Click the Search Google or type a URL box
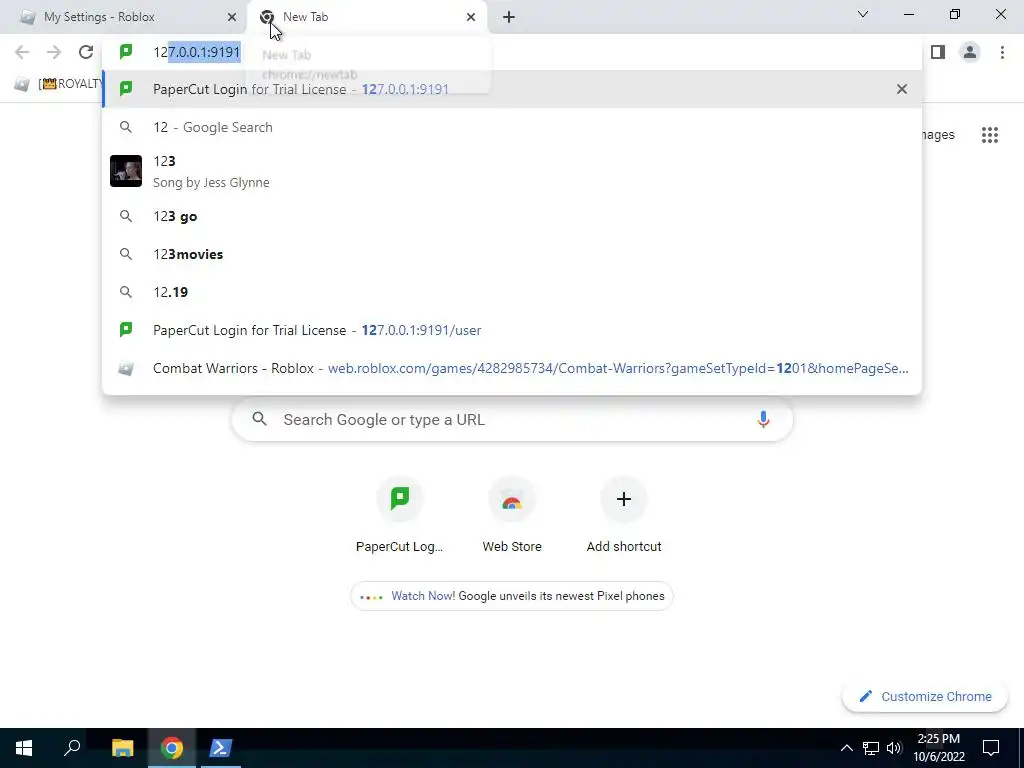The height and width of the screenshot is (768, 1024). point(512,419)
